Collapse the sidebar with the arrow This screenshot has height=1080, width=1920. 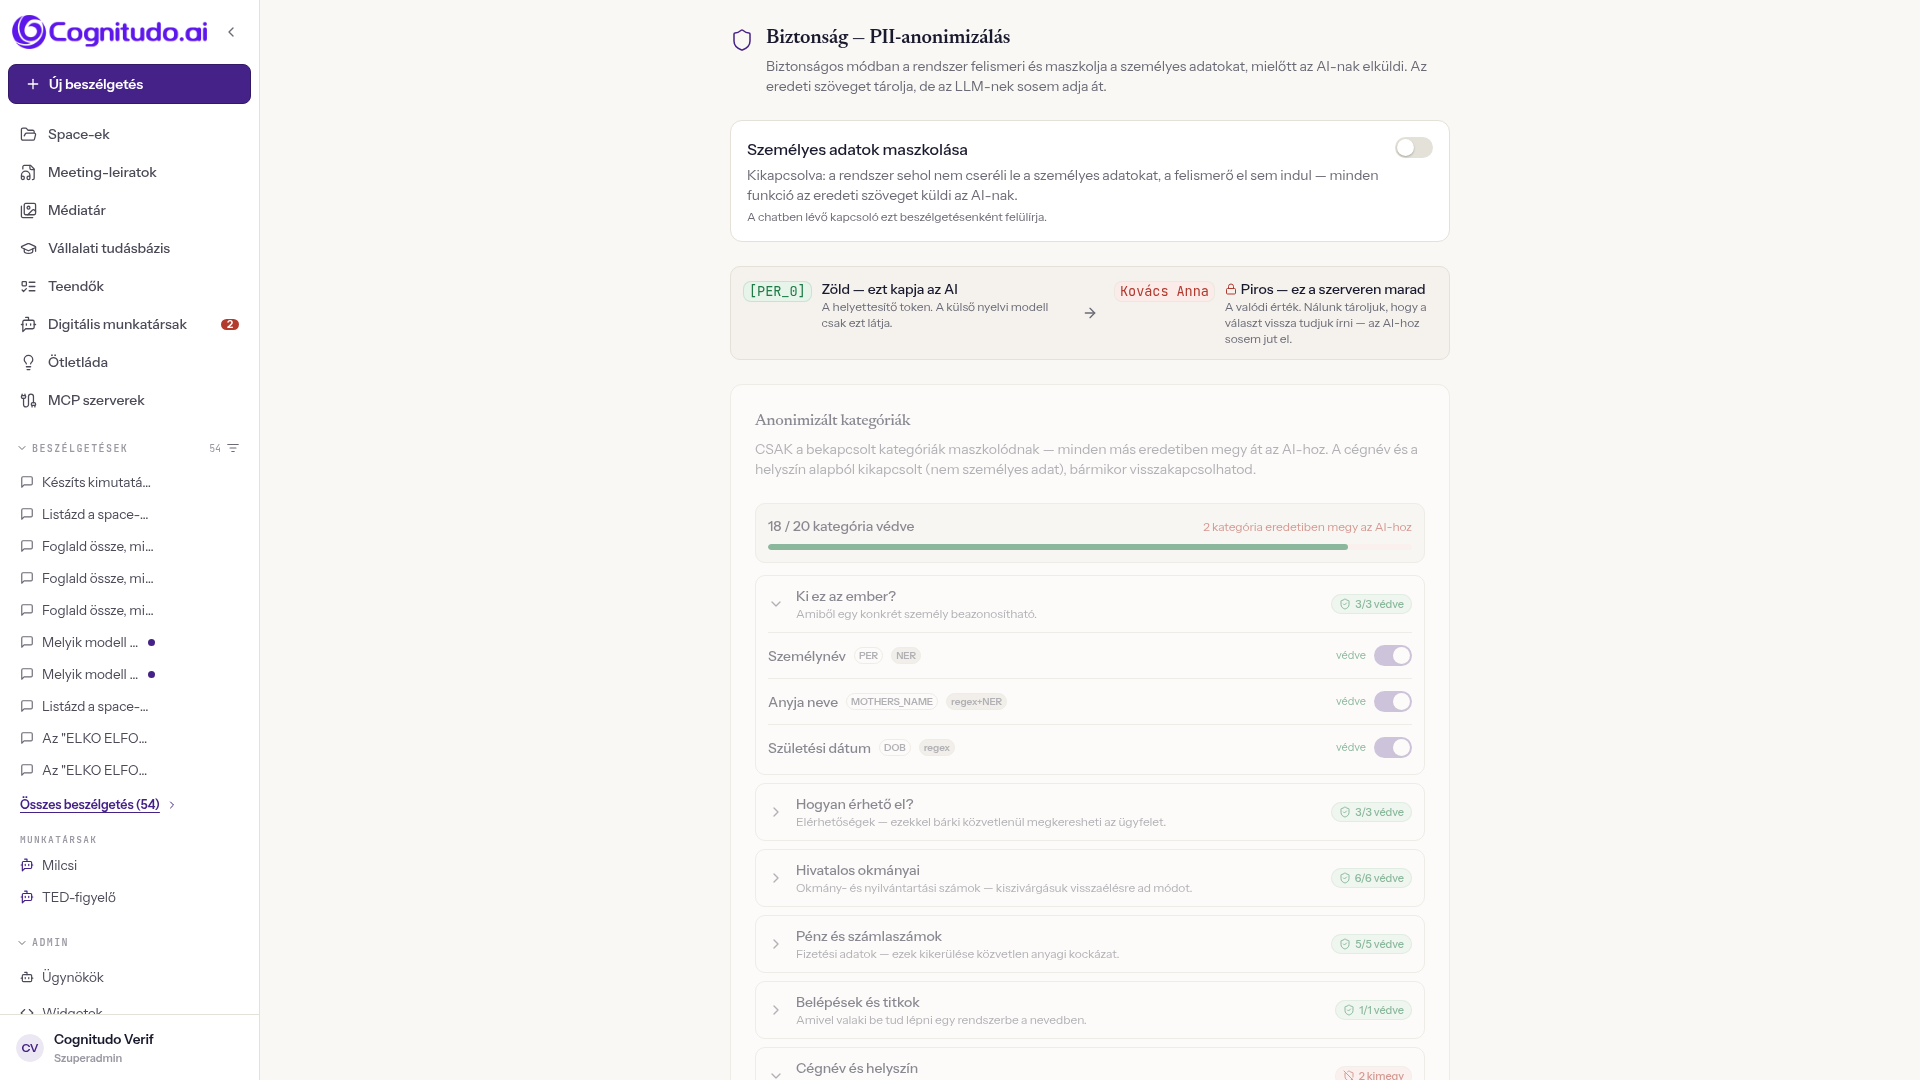(231, 32)
